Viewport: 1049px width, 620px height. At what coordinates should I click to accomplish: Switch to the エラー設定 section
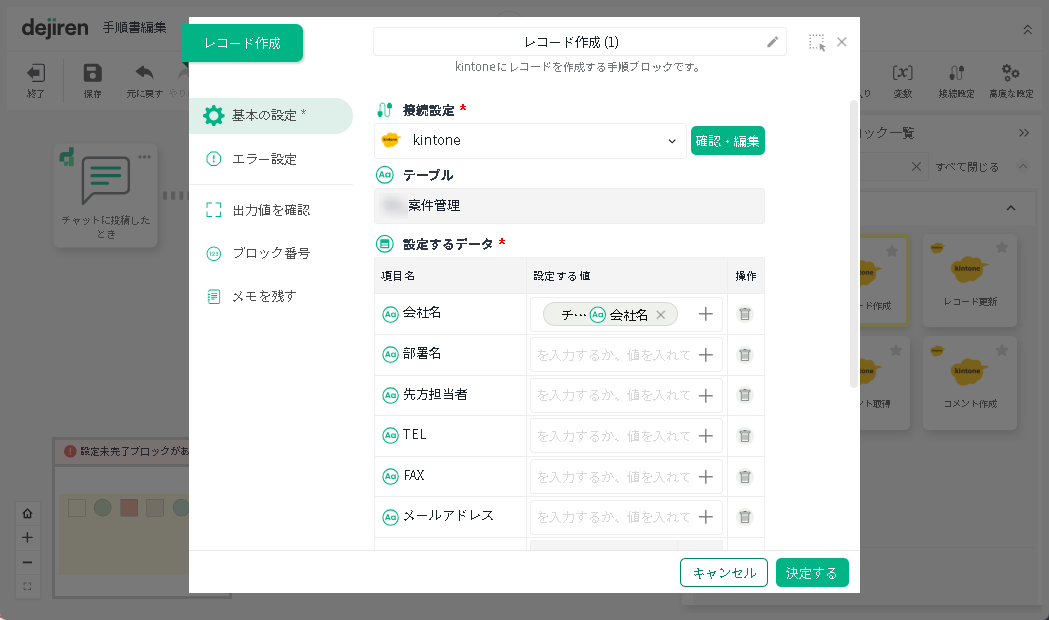(x=264, y=159)
